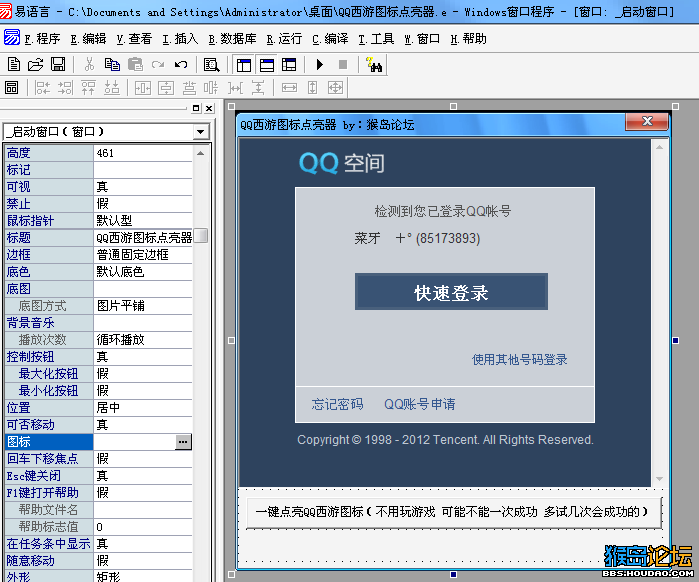The image size is (699, 582).
Task: Click the Find magnifier document icon
Action: (x=211, y=65)
